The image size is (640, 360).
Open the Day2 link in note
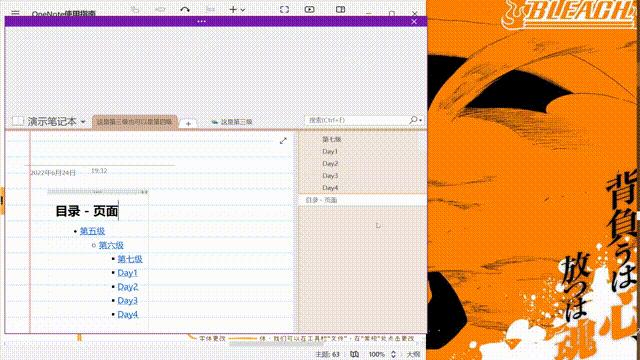128,287
